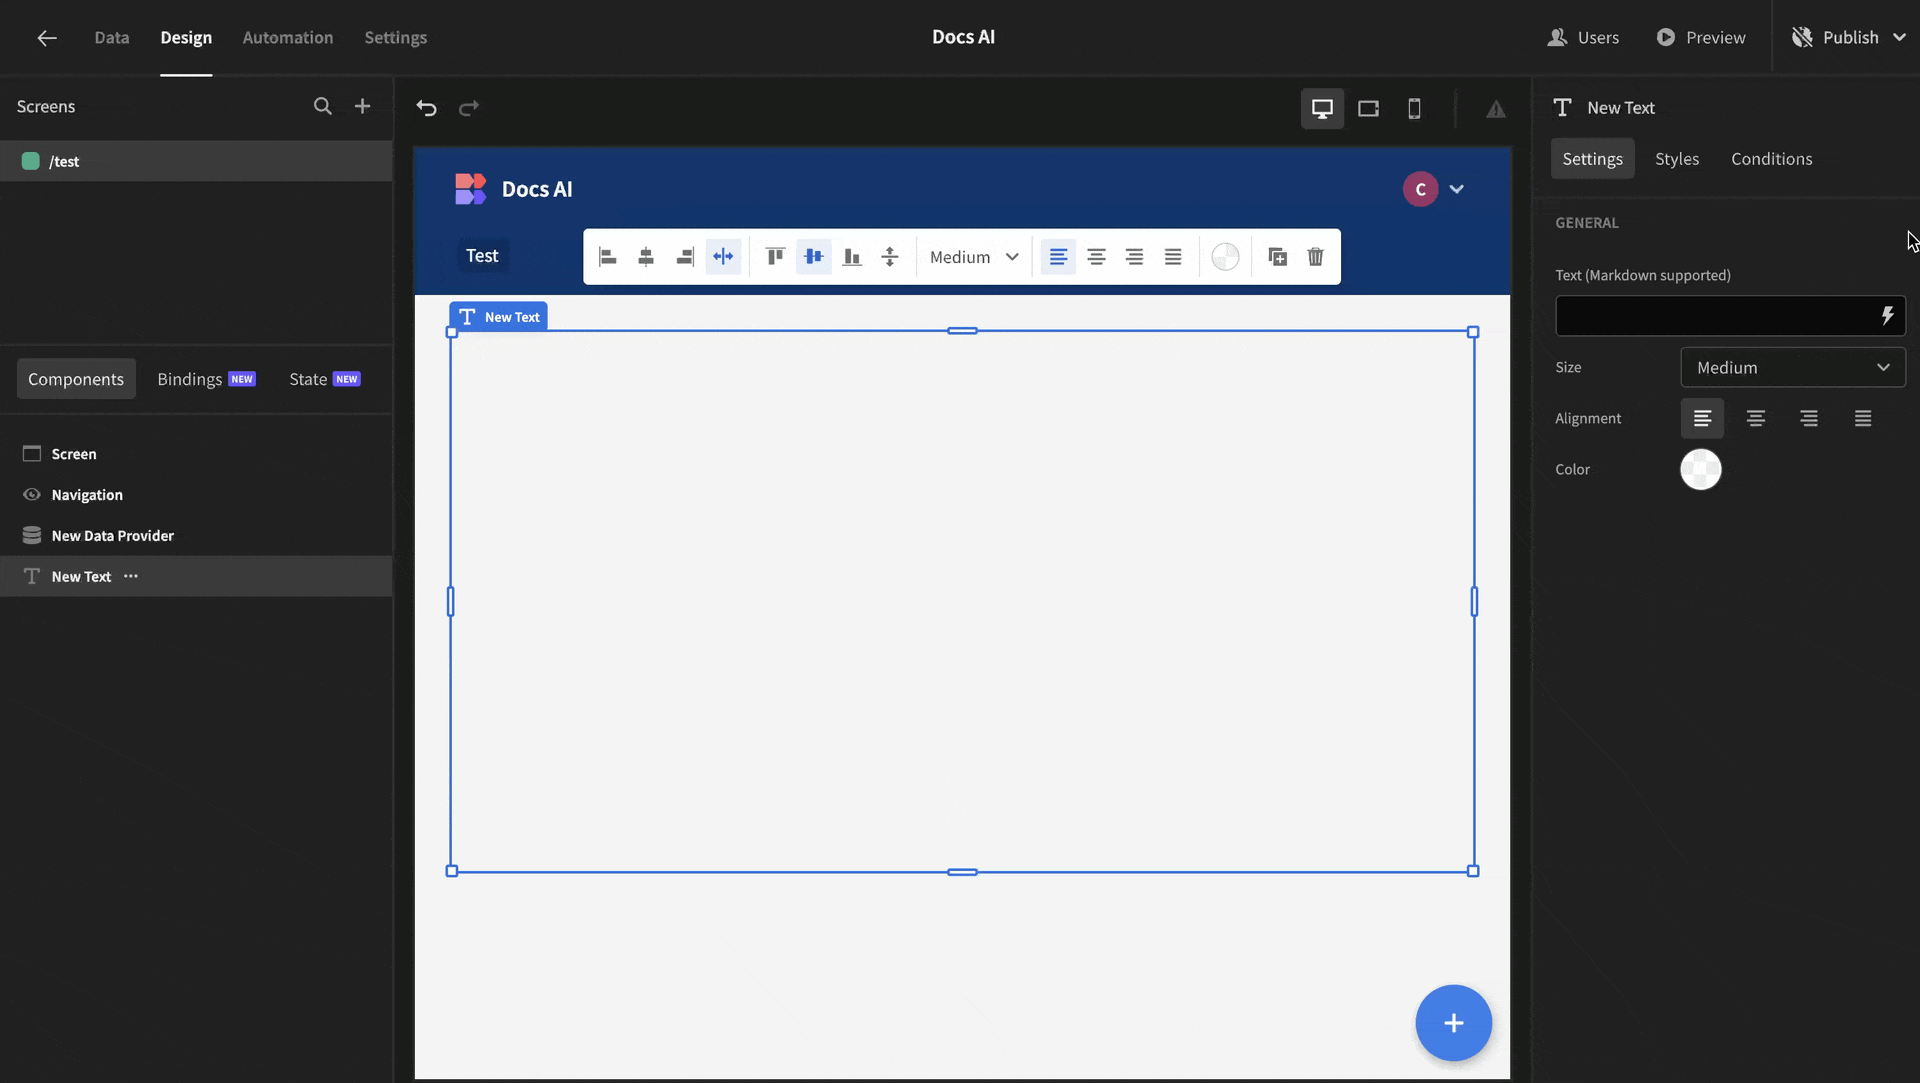This screenshot has height=1083, width=1920.
Task: Select justify alignment in floating toolbar
Action: pyautogui.click(x=1172, y=257)
